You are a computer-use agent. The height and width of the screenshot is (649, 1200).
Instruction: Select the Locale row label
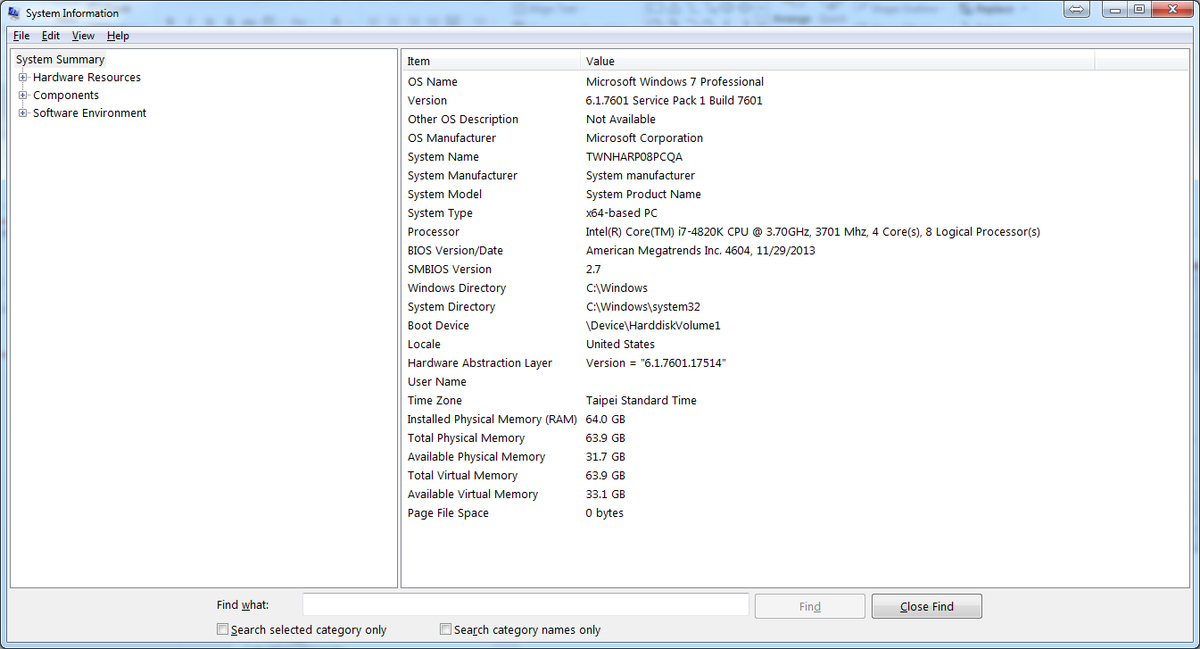tap(424, 344)
